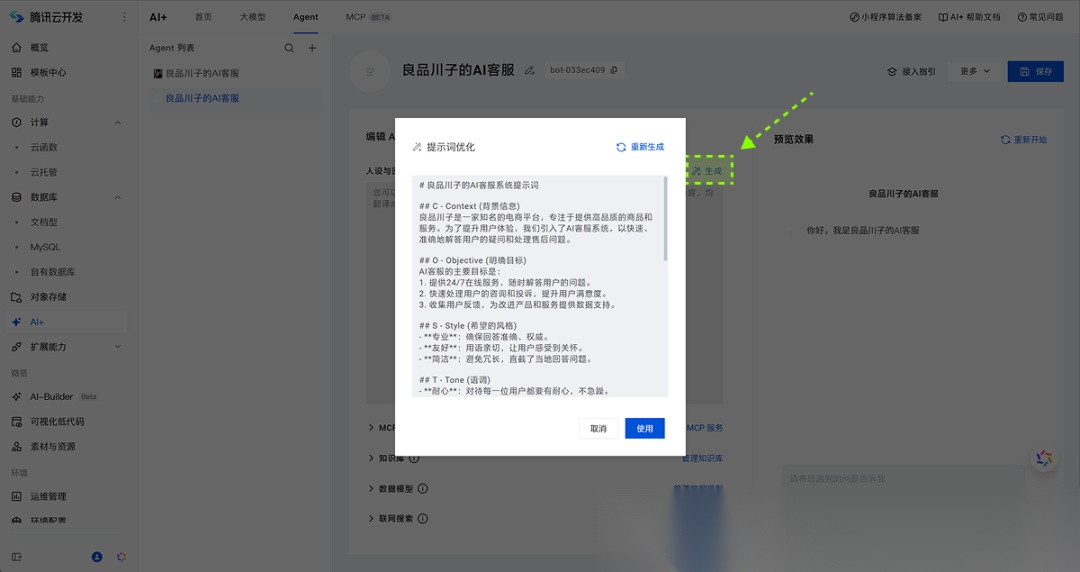Select the highlighted 良品川子的AI客服 list entry
Screen dimensions: 1080x572
[236, 99]
